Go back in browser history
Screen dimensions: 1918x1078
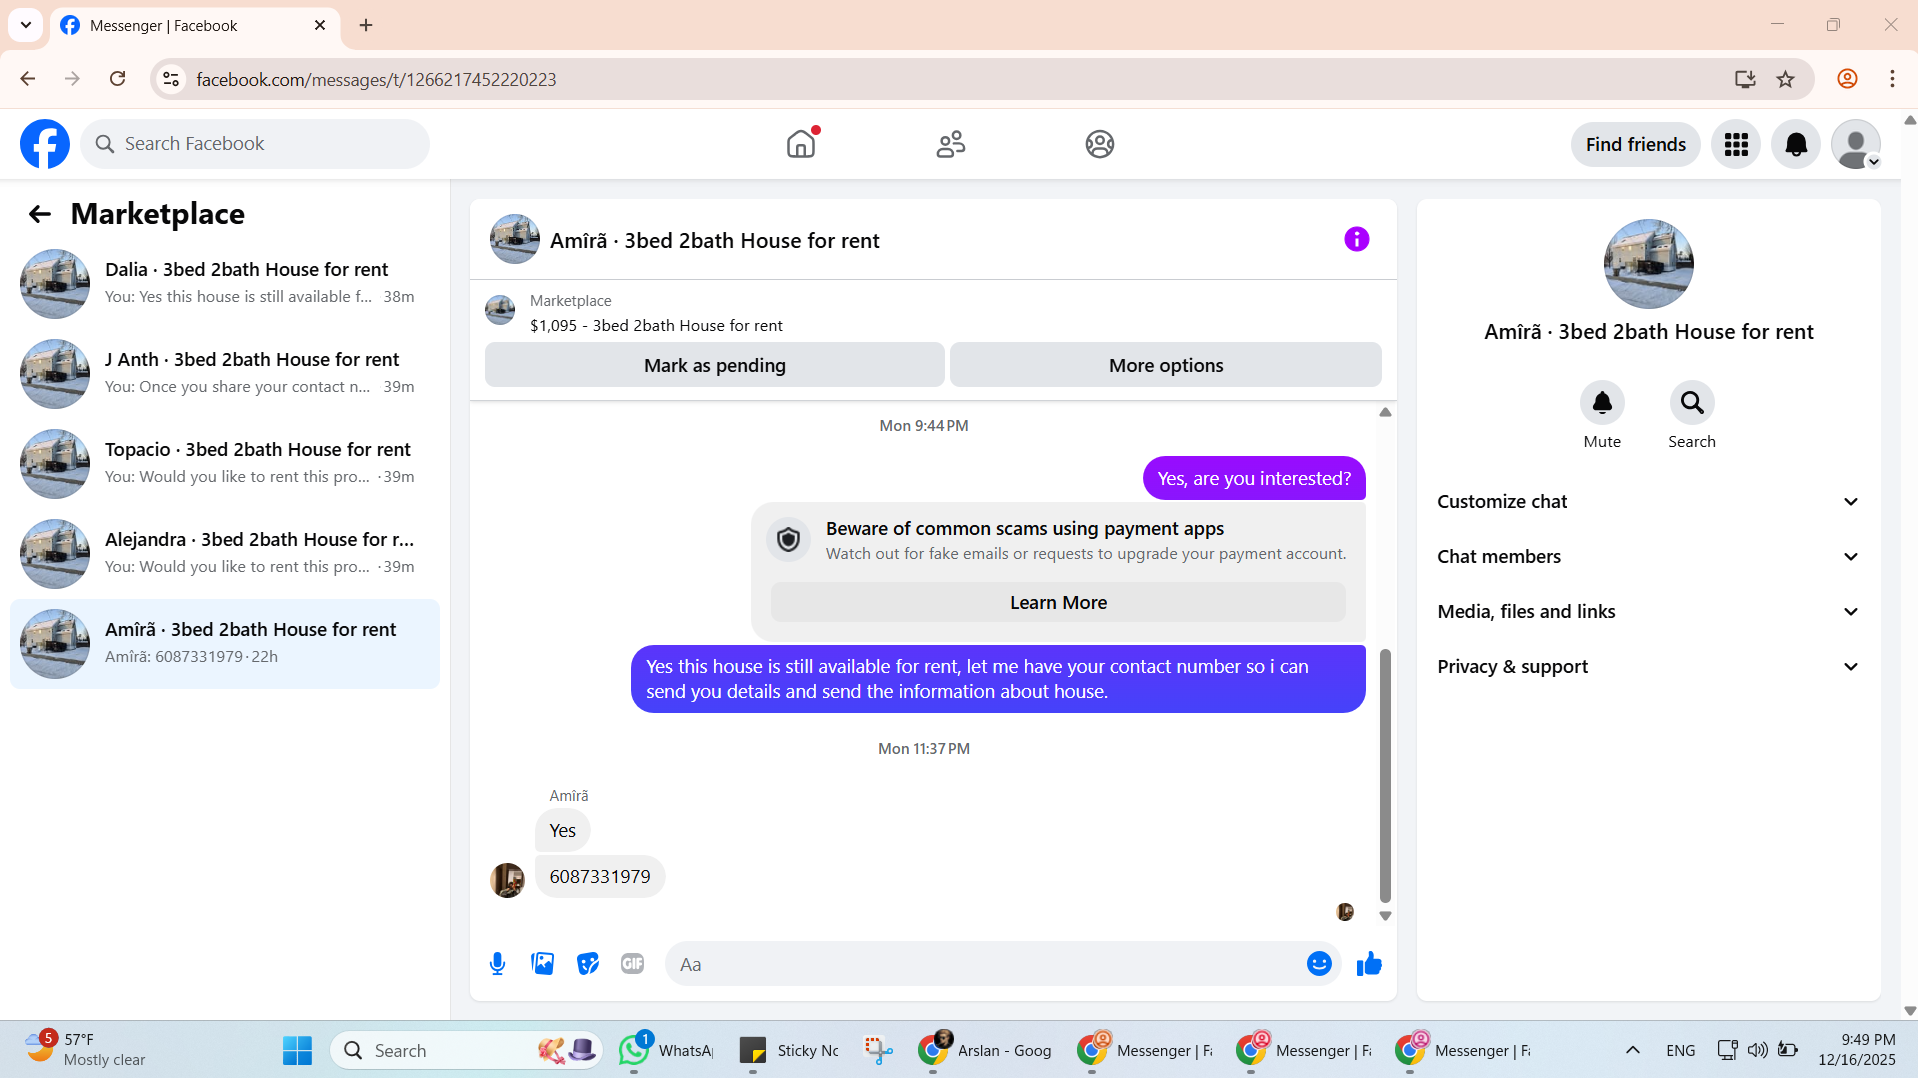pyautogui.click(x=28, y=79)
